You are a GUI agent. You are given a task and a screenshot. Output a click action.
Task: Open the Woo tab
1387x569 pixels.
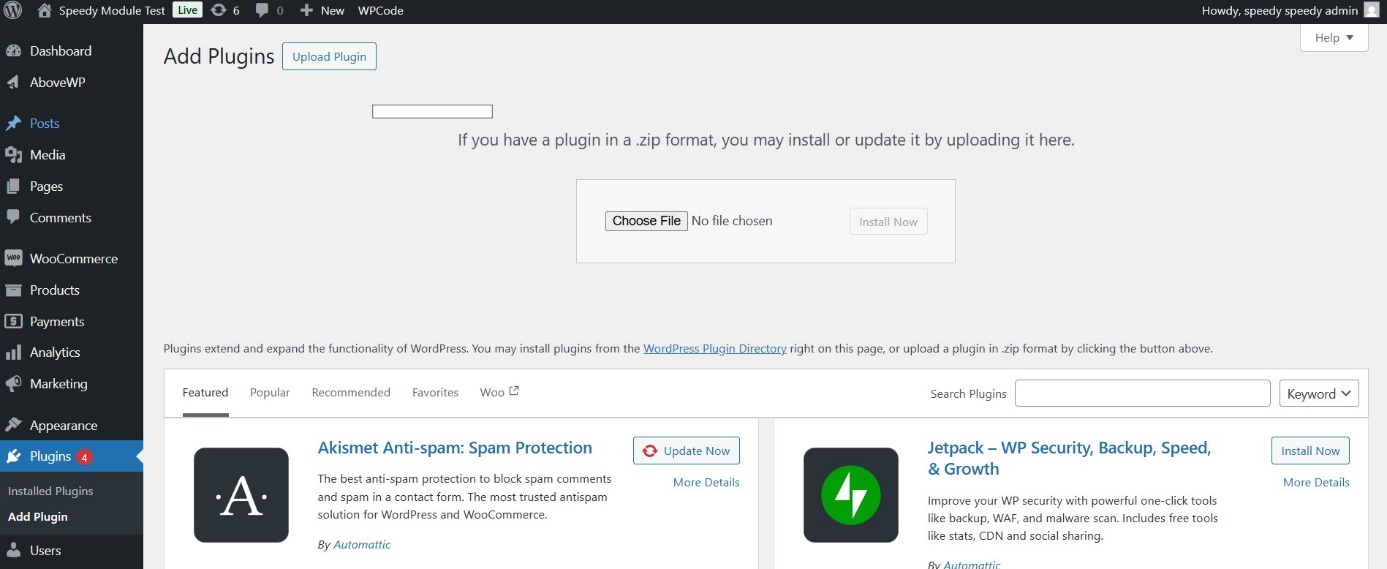499,392
